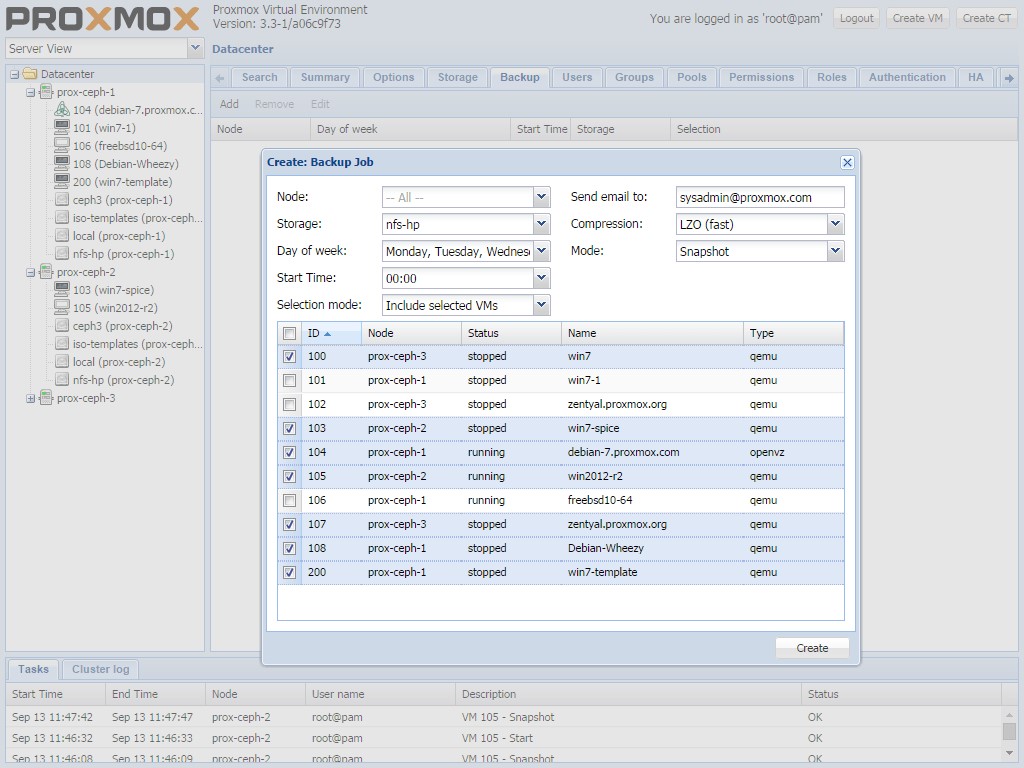Open the Mode dropdown set to Snapshot
This screenshot has height=768, width=1024.
click(833, 251)
